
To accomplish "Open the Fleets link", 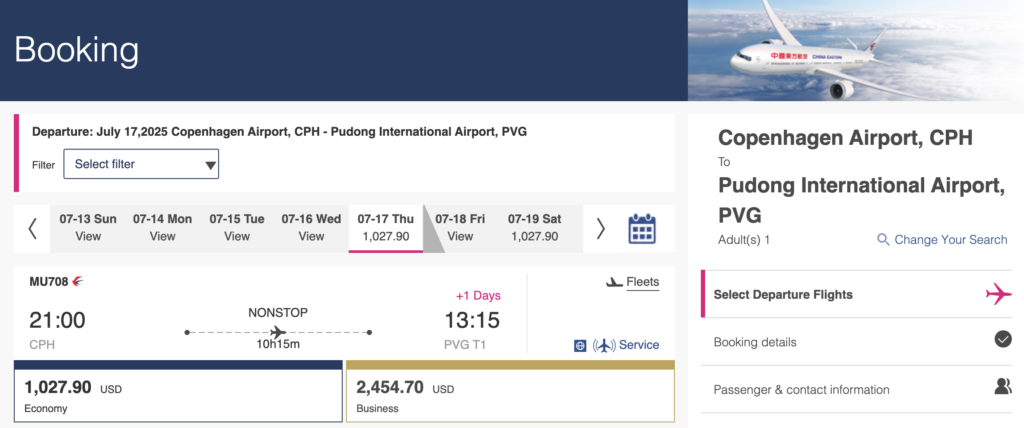I will [x=643, y=282].
